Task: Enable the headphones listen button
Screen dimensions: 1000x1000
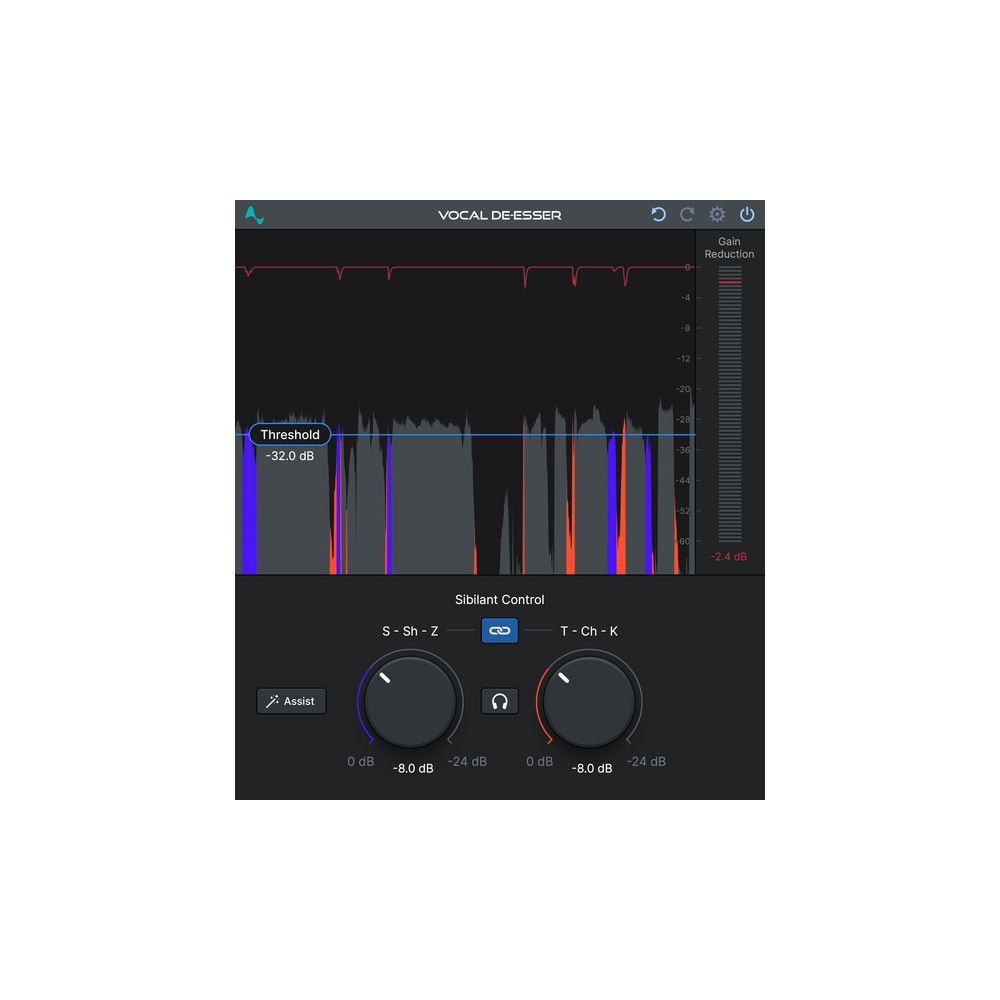Action: (x=500, y=701)
